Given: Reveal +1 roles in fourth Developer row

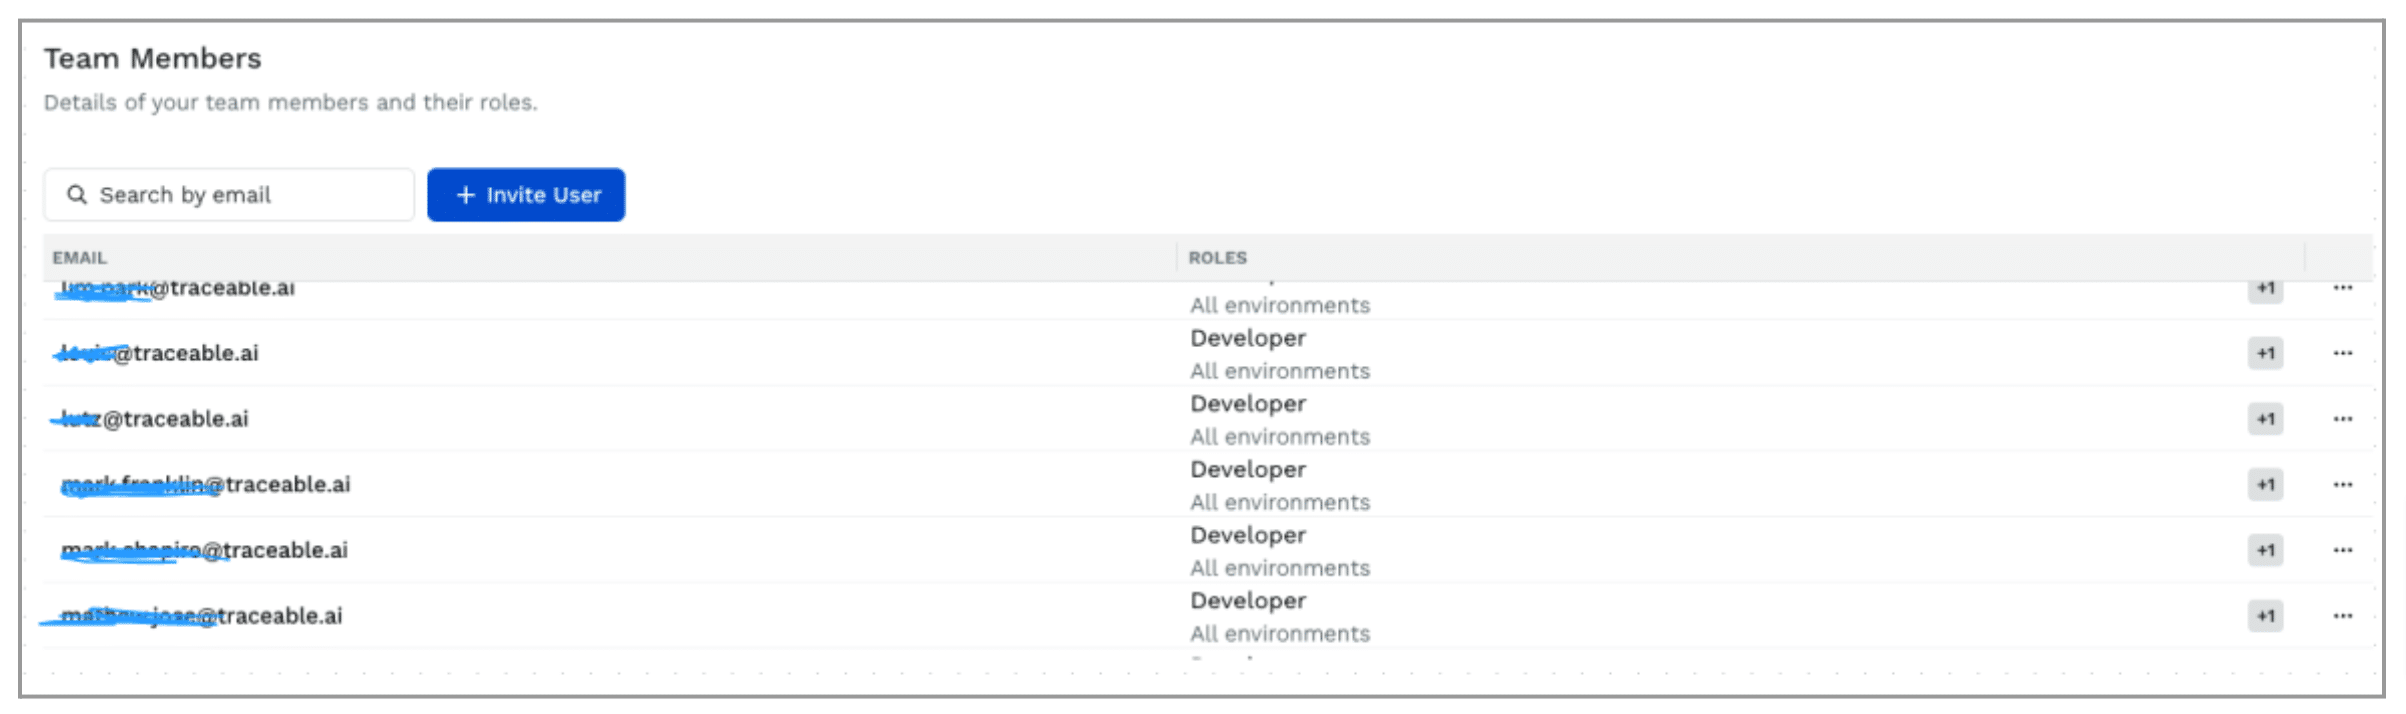Looking at the screenshot, I should coord(2265,550).
